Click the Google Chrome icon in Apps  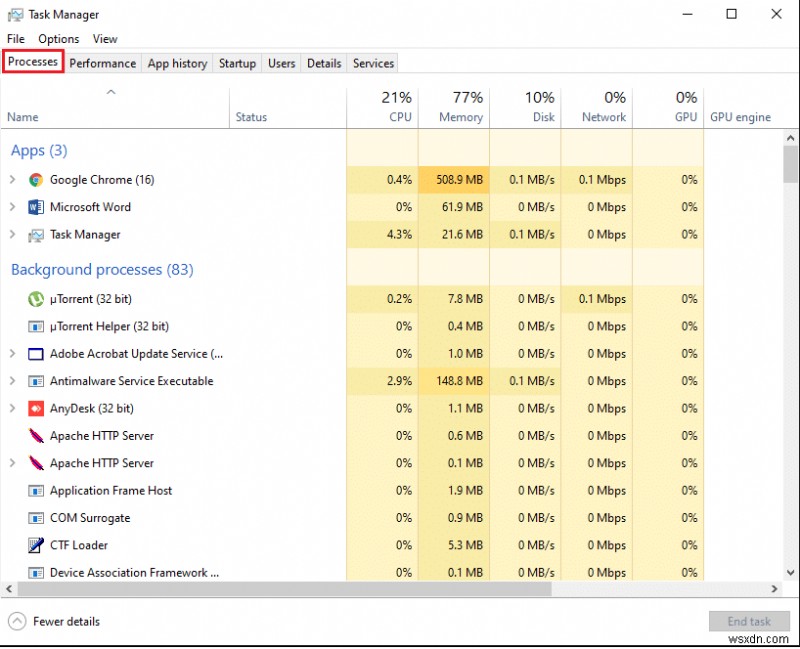click(x=36, y=180)
